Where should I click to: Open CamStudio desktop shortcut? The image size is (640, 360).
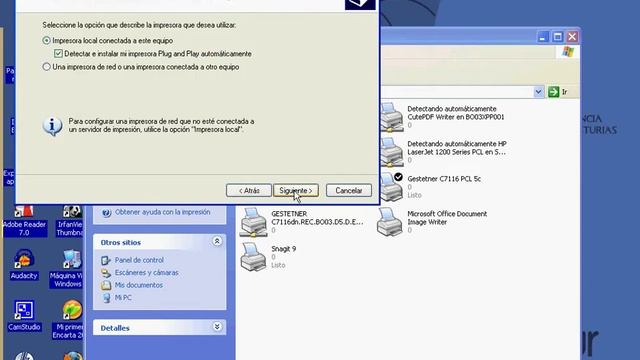[24, 316]
